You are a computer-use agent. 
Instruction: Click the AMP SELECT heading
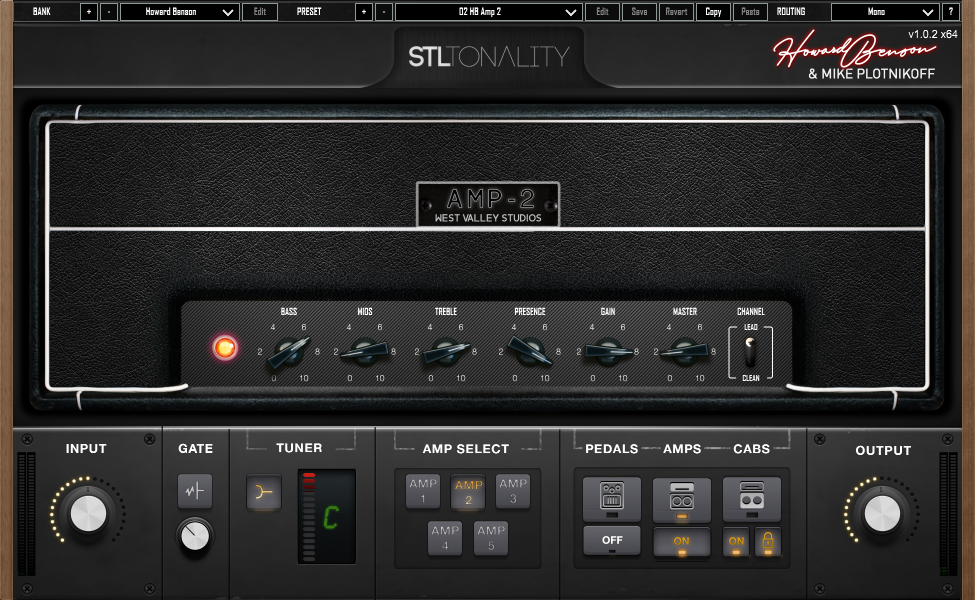(466, 449)
